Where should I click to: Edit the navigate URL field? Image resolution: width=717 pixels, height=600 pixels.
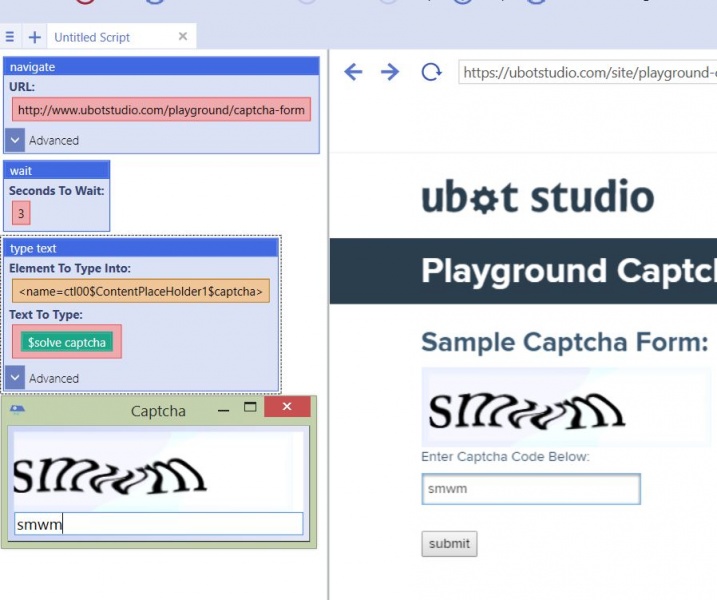161,110
